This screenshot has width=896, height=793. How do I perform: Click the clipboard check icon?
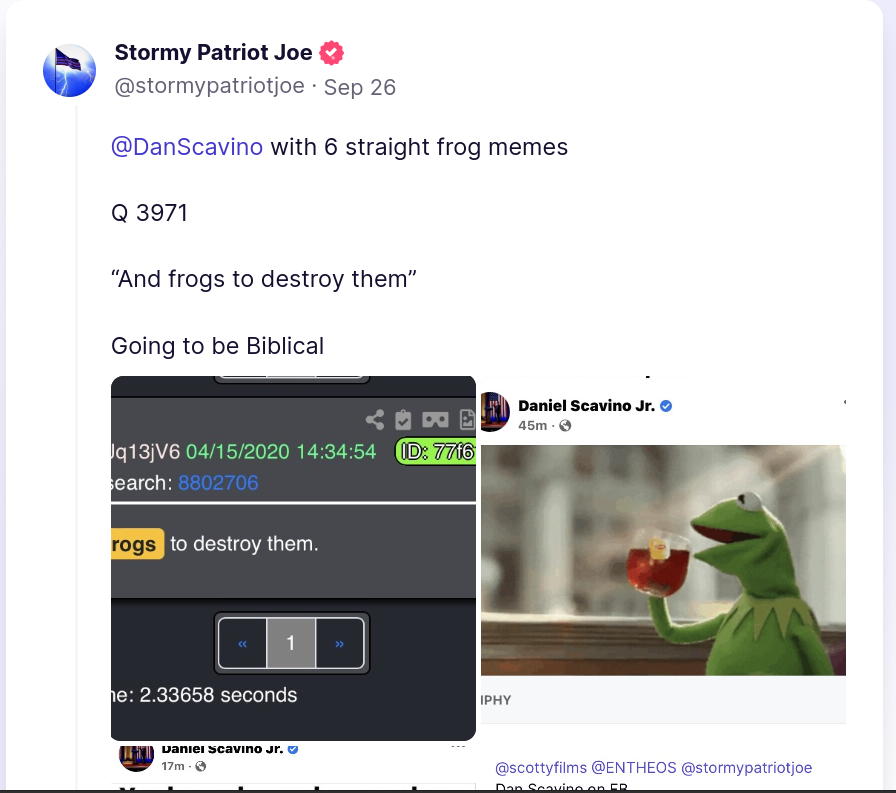(x=403, y=421)
